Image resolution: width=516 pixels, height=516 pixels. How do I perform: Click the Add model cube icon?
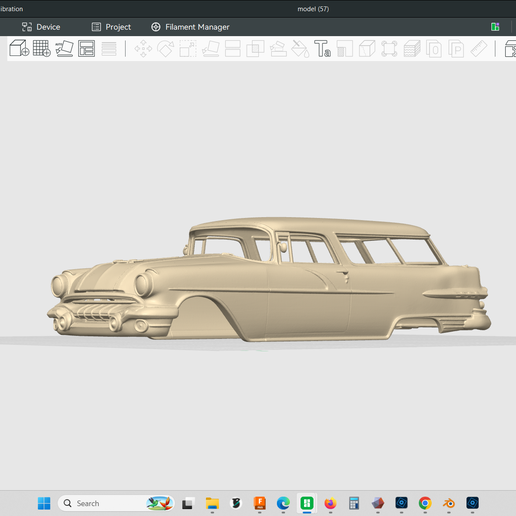19,48
